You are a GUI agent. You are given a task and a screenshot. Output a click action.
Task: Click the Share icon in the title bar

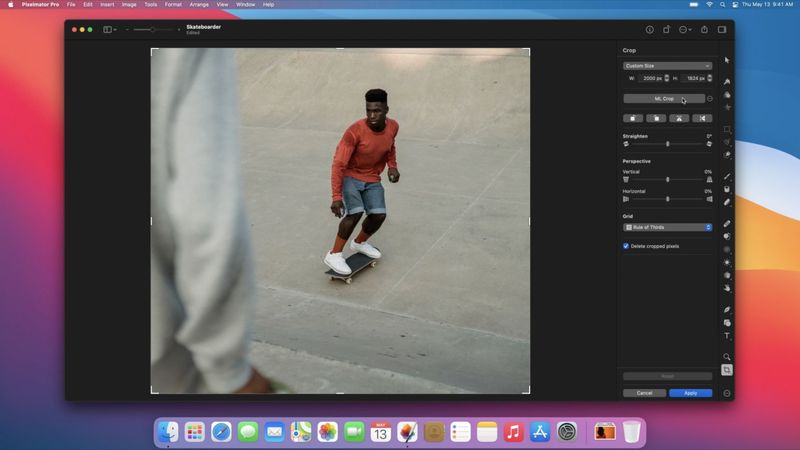[704, 30]
